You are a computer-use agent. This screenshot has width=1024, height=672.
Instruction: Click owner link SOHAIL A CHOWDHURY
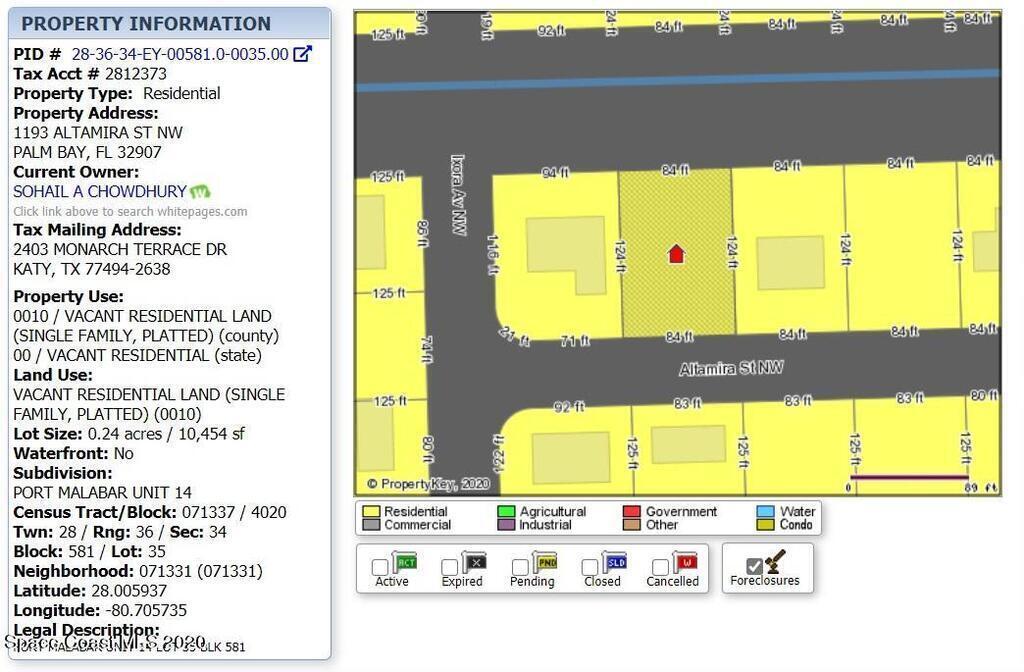point(100,191)
